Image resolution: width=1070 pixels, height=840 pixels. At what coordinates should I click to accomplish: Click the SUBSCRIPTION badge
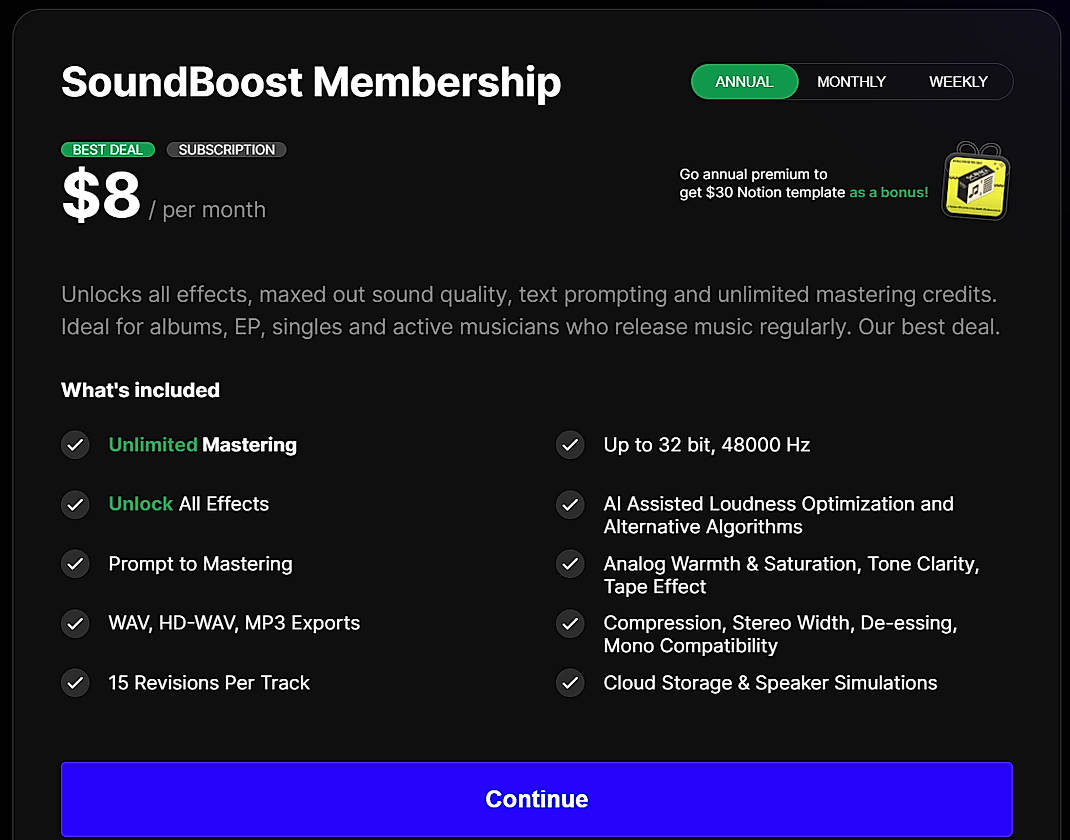[227, 149]
